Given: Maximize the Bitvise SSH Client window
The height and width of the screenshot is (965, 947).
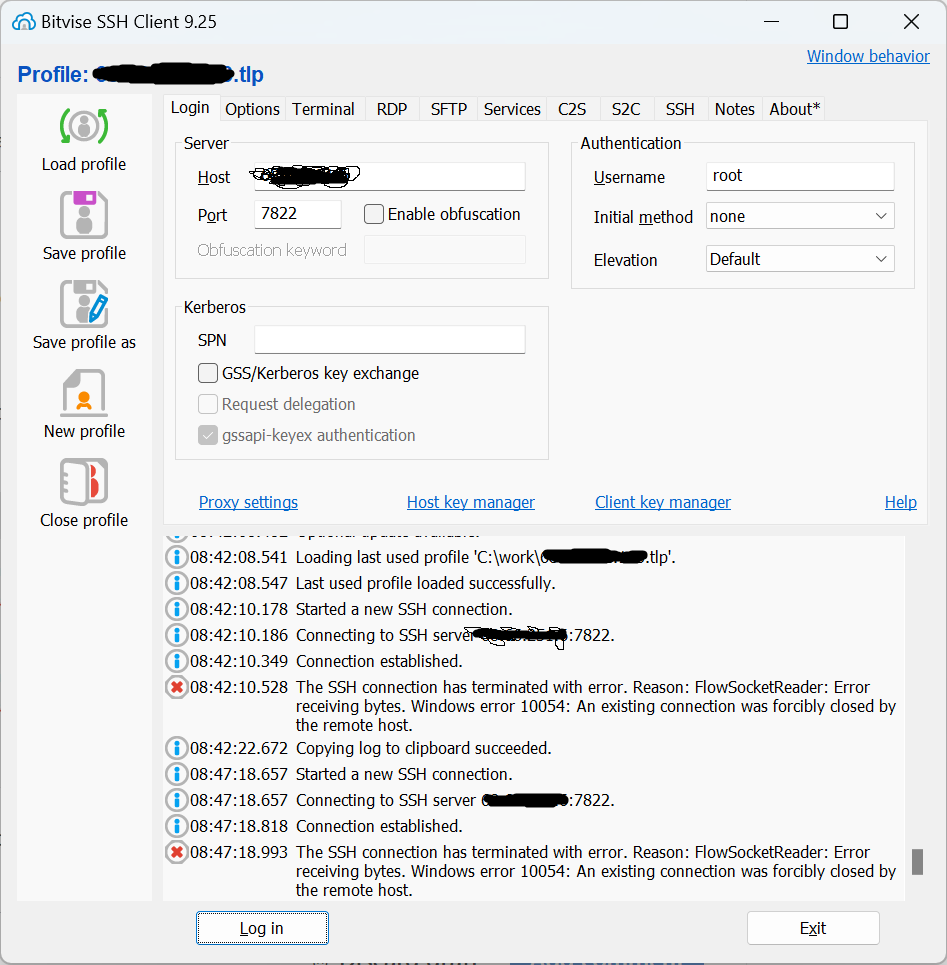Looking at the screenshot, I should point(841,22).
